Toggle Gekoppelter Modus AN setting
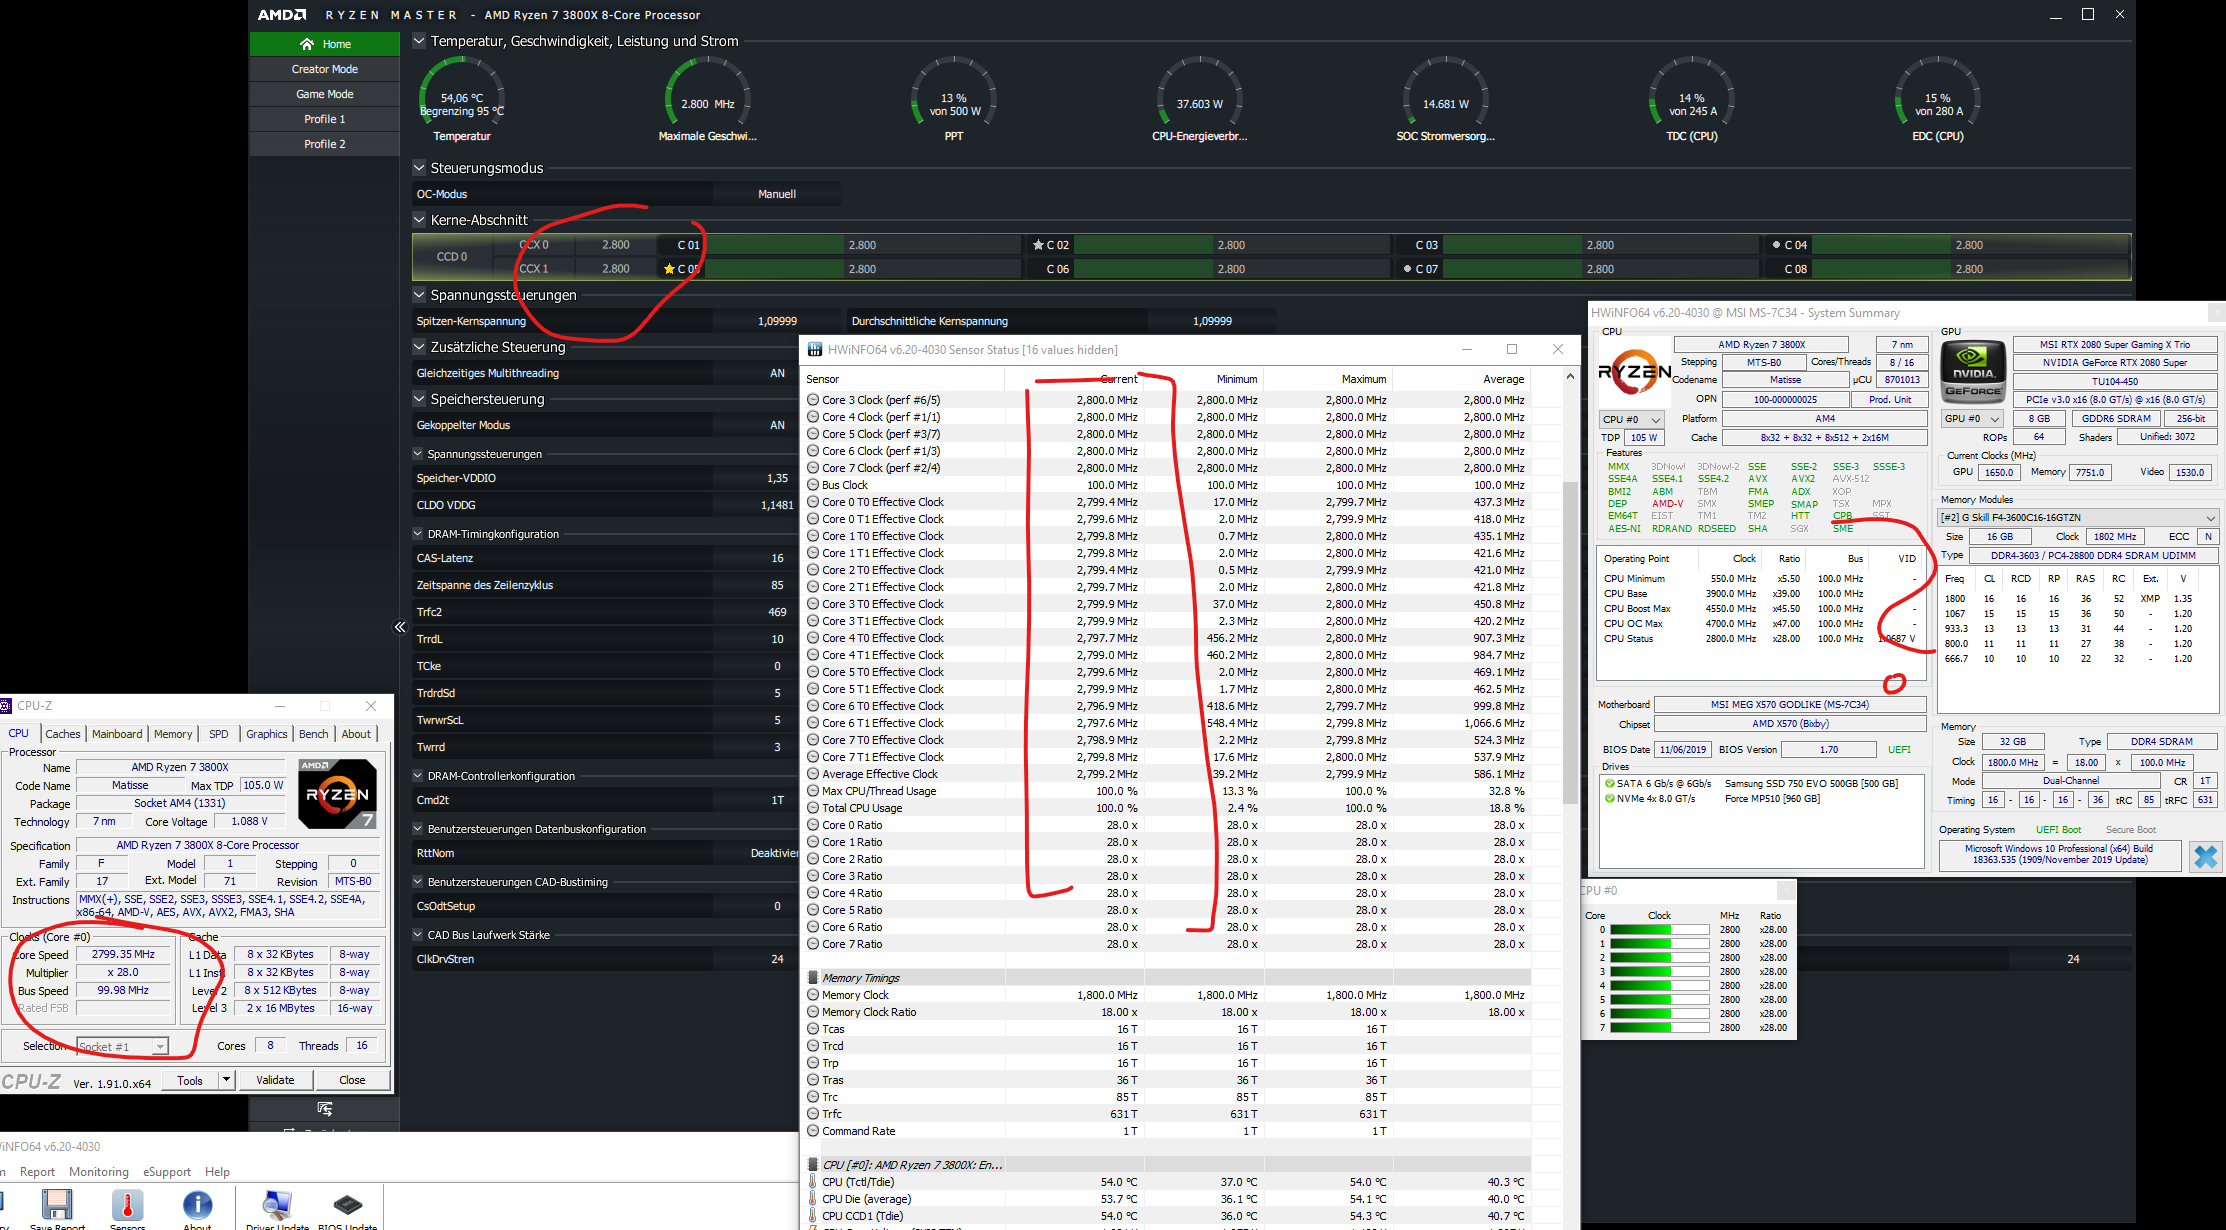Screen dimensions: 2226x1230 click(777, 425)
